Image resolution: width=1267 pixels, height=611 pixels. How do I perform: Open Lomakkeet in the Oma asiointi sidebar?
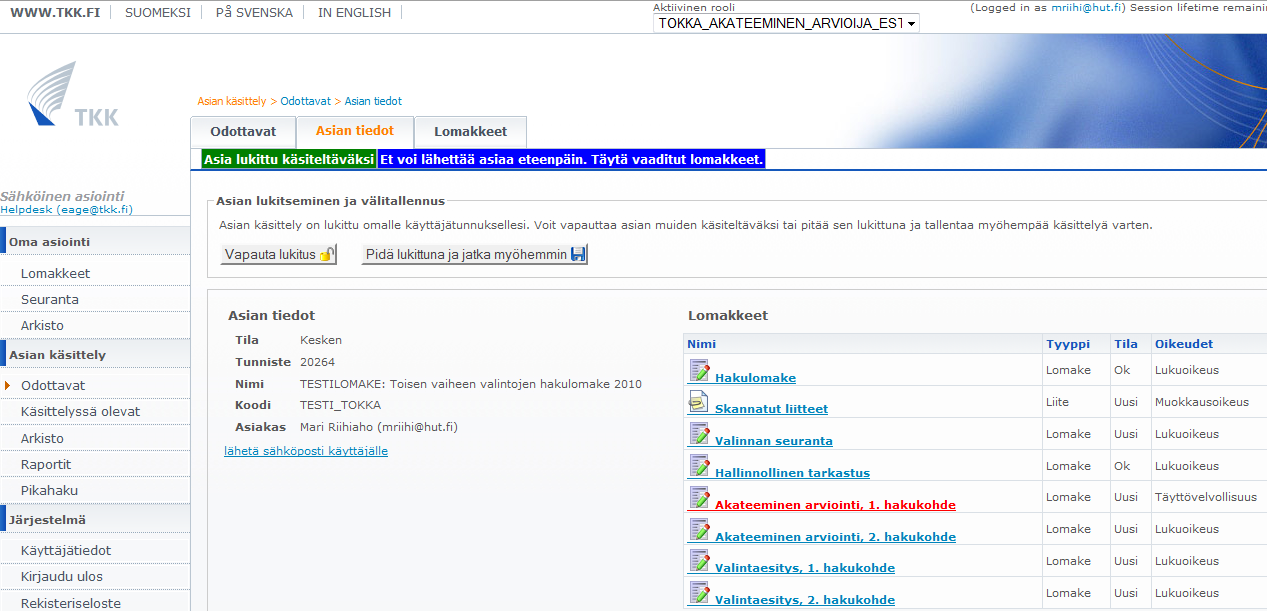[x=55, y=273]
